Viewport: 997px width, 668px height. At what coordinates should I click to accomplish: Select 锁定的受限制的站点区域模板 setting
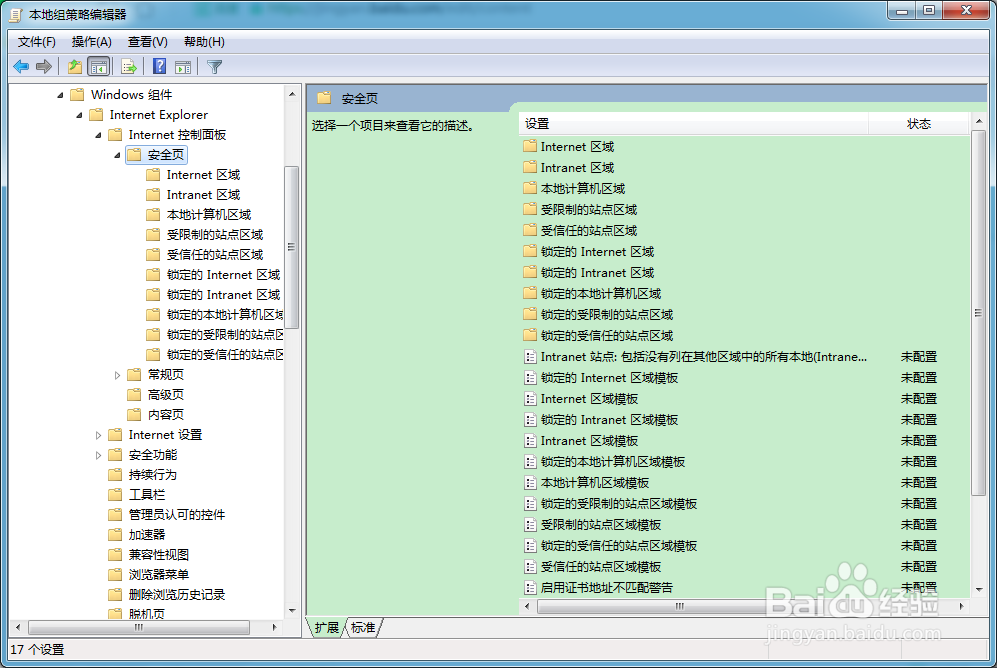click(619, 503)
